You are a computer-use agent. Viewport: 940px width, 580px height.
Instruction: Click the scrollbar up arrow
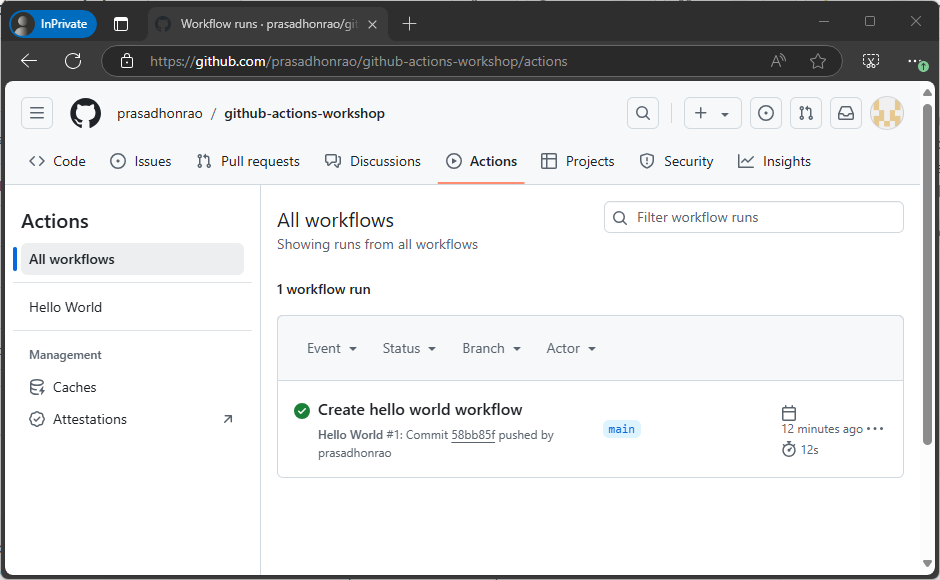click(x=927, y=92)
